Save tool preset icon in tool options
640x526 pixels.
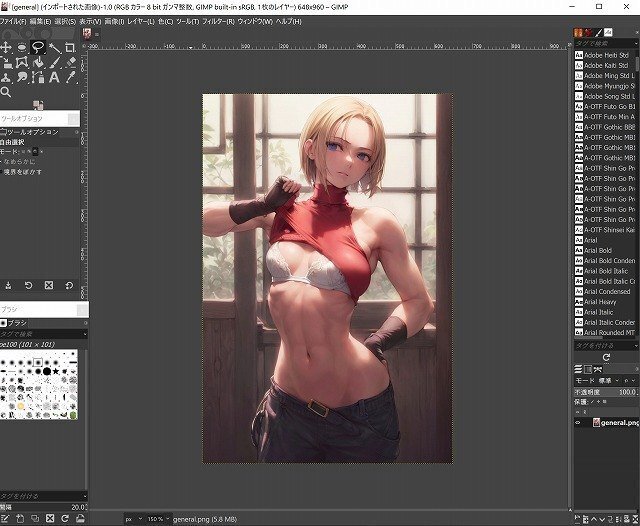click(x=8, y=285)
